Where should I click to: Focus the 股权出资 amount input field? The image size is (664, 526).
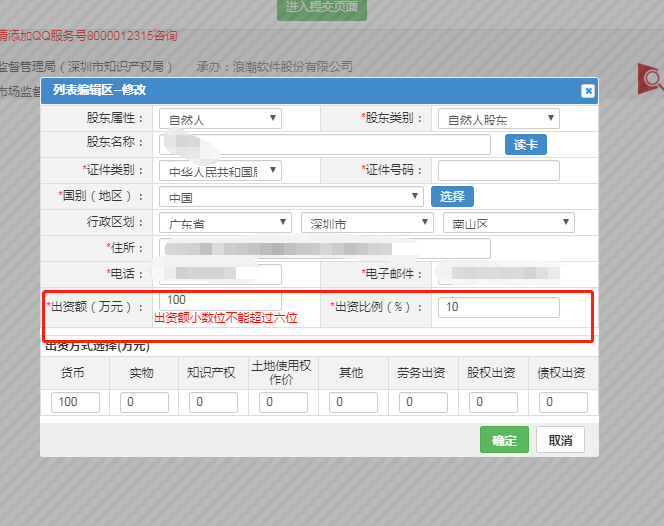pyautogui.click(x=493, y=402)
